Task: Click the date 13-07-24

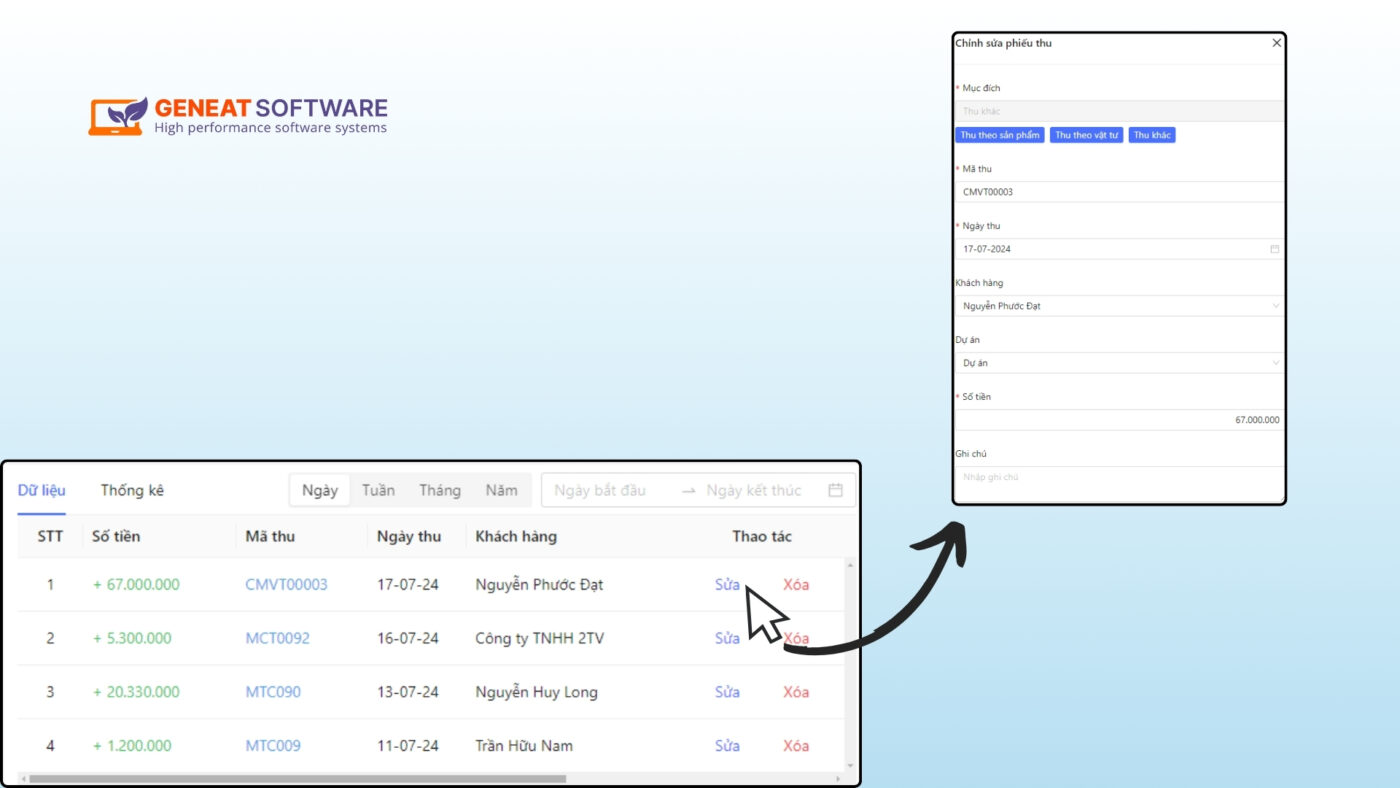Action: pyautogui.click(x=407, y=692)
